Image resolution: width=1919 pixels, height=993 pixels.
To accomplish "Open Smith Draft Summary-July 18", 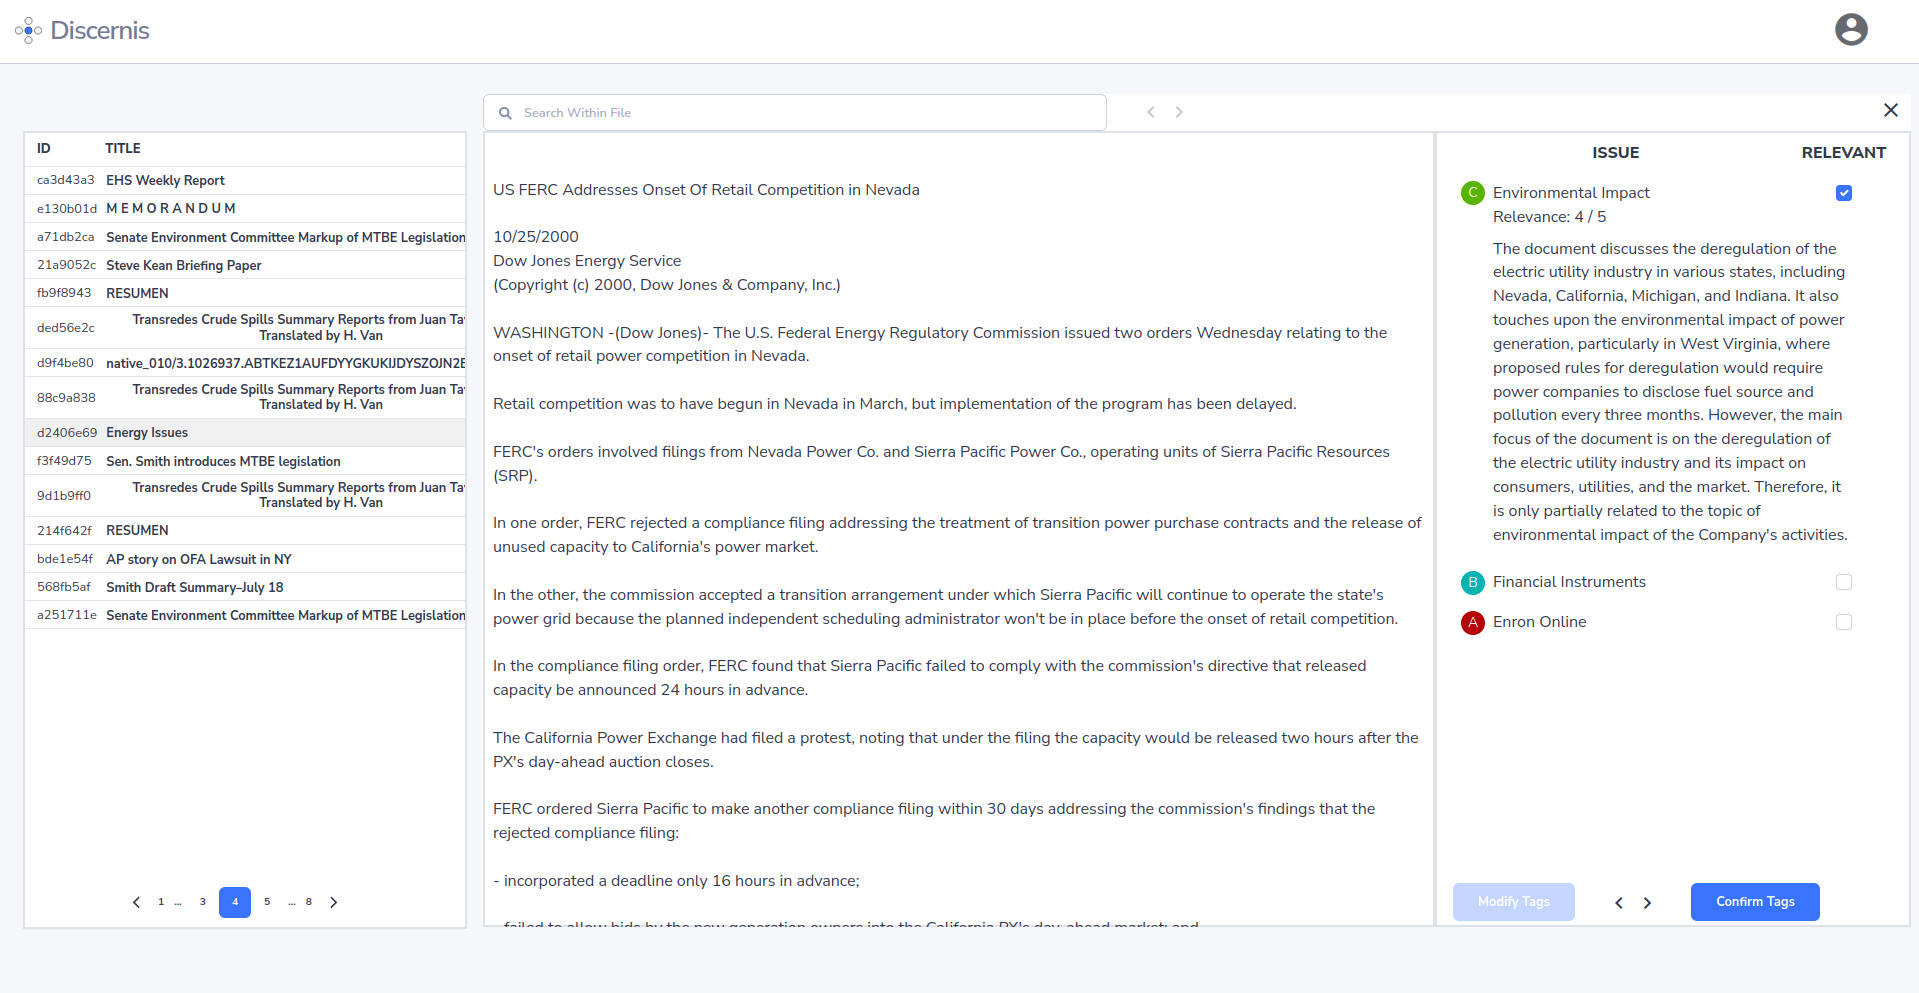I will coord(245,587).
